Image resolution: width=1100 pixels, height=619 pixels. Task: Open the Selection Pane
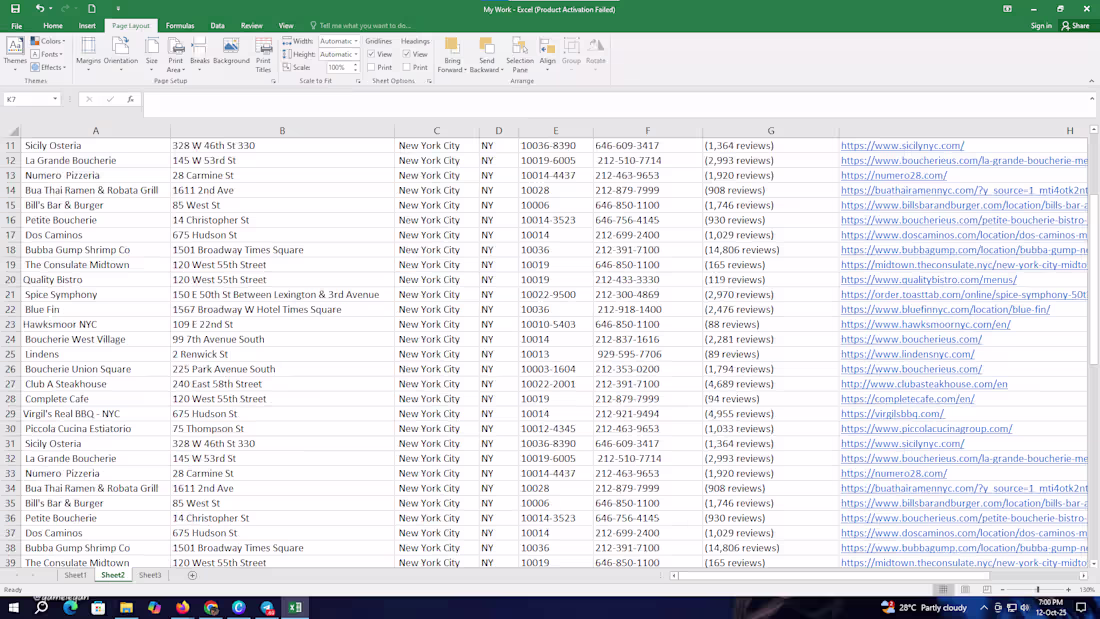click(520, 53)
